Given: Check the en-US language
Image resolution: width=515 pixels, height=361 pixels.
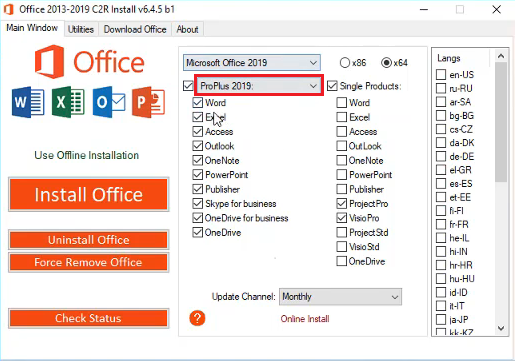Looking at the screenshot, I should (x=441, y=74).
